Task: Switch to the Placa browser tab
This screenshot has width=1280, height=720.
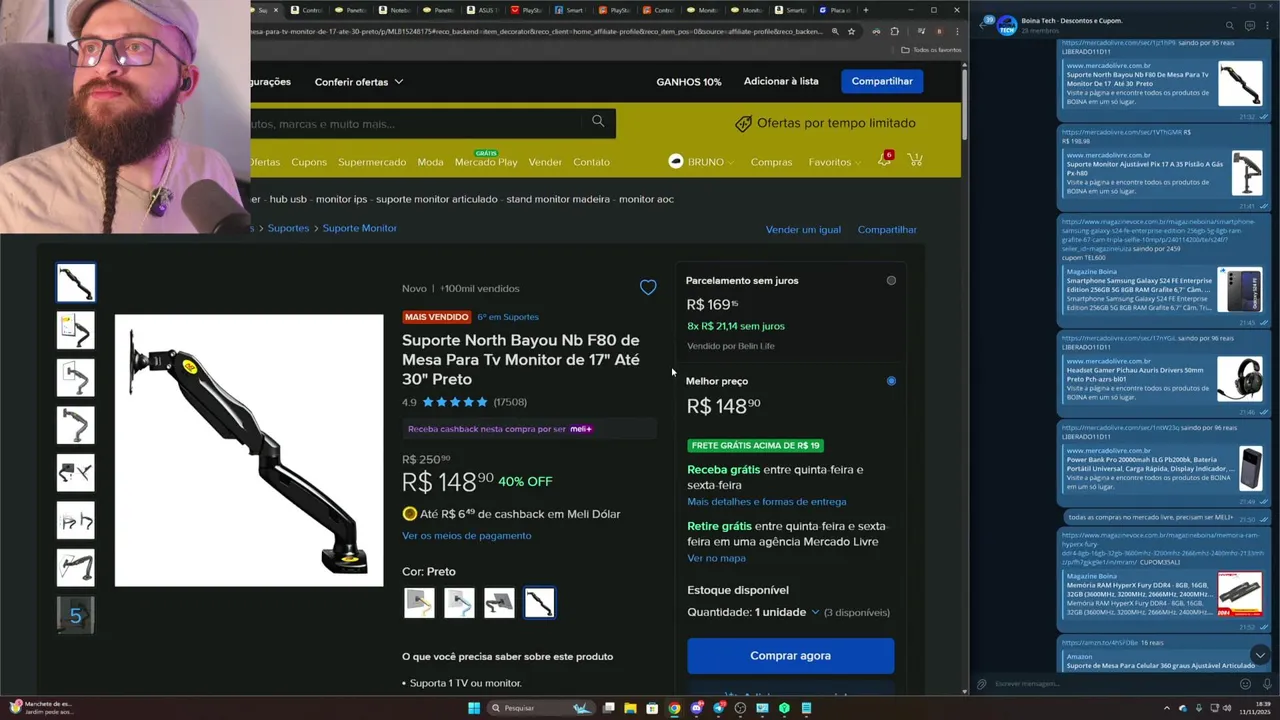Action: coord(833,10)
